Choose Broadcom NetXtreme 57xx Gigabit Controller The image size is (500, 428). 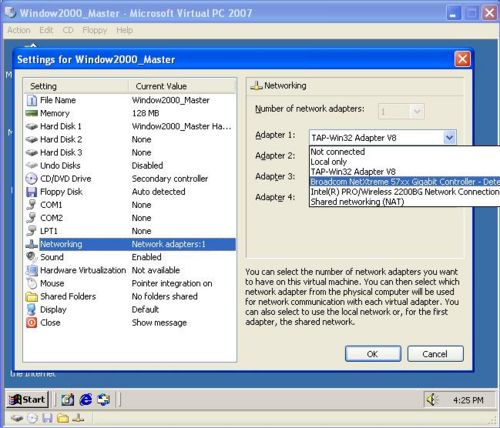pos(405,182)
